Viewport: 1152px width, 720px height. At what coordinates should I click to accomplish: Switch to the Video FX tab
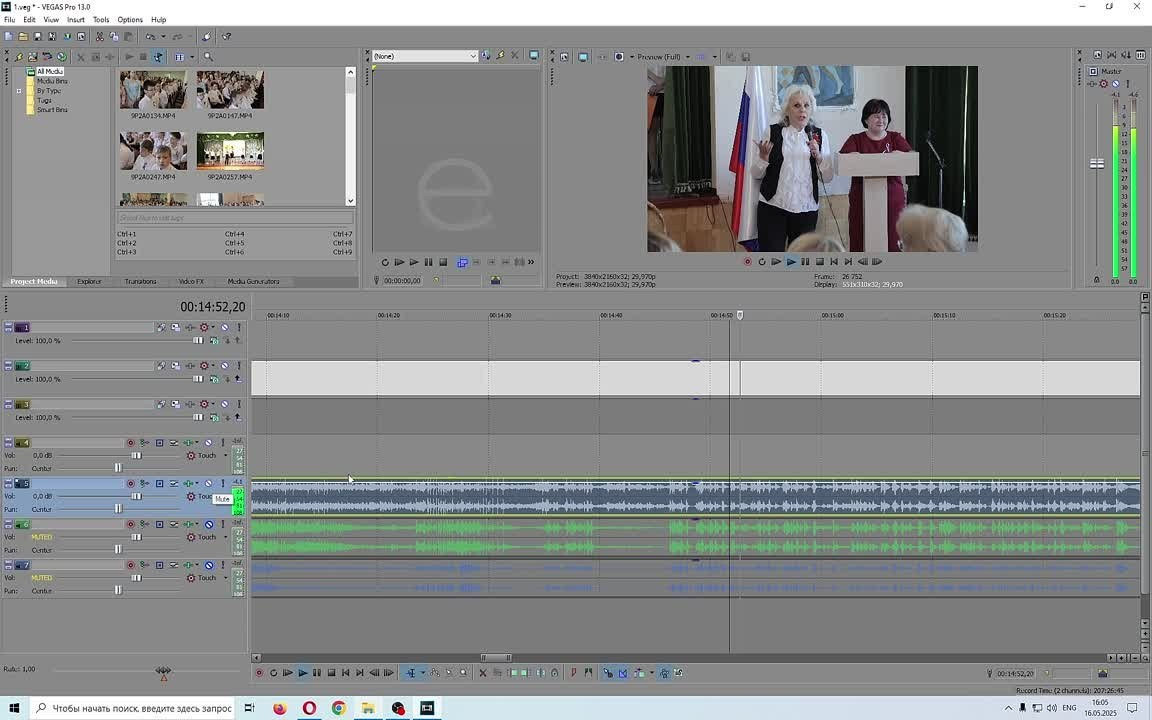191,281
